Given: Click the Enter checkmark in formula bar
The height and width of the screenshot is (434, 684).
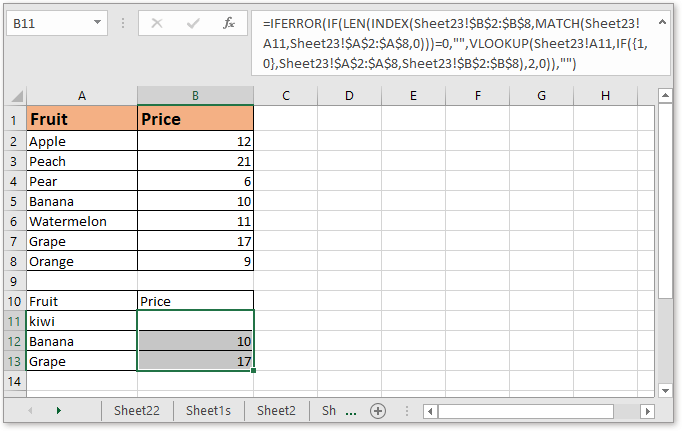Looking at the screenshot, I should pos(193,21).
